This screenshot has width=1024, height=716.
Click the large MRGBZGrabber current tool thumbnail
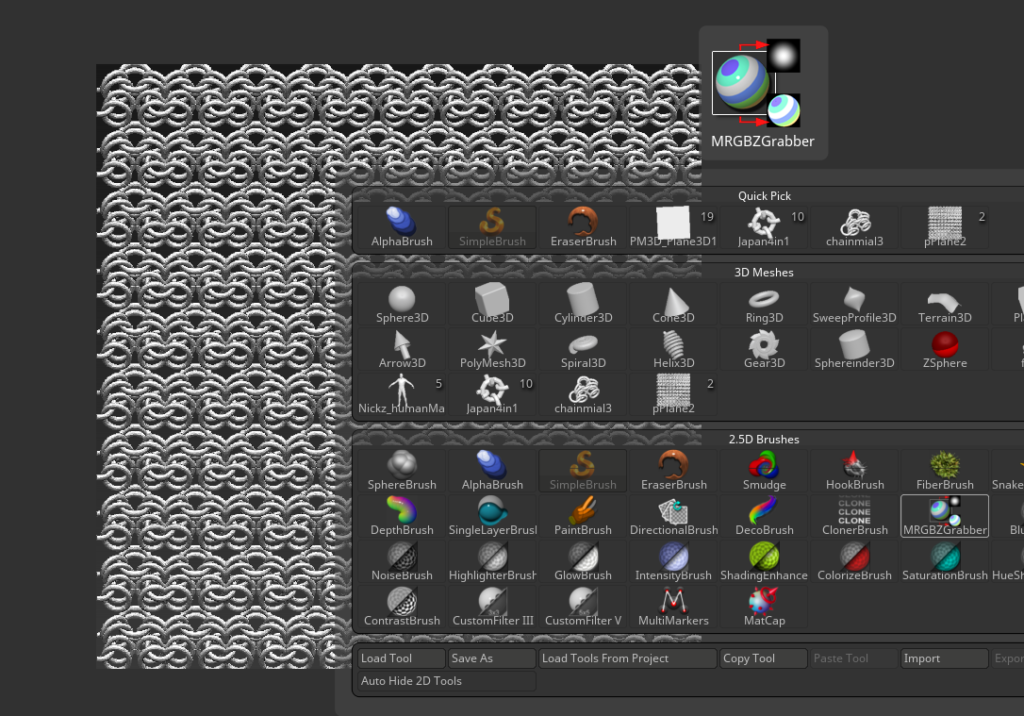pos(763,93)
